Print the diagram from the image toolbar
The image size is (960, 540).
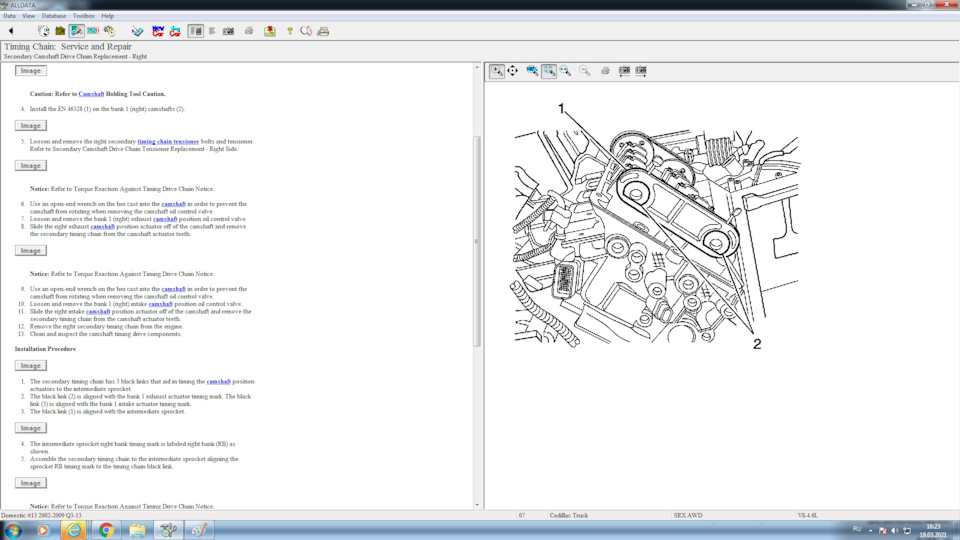(605, 71)
